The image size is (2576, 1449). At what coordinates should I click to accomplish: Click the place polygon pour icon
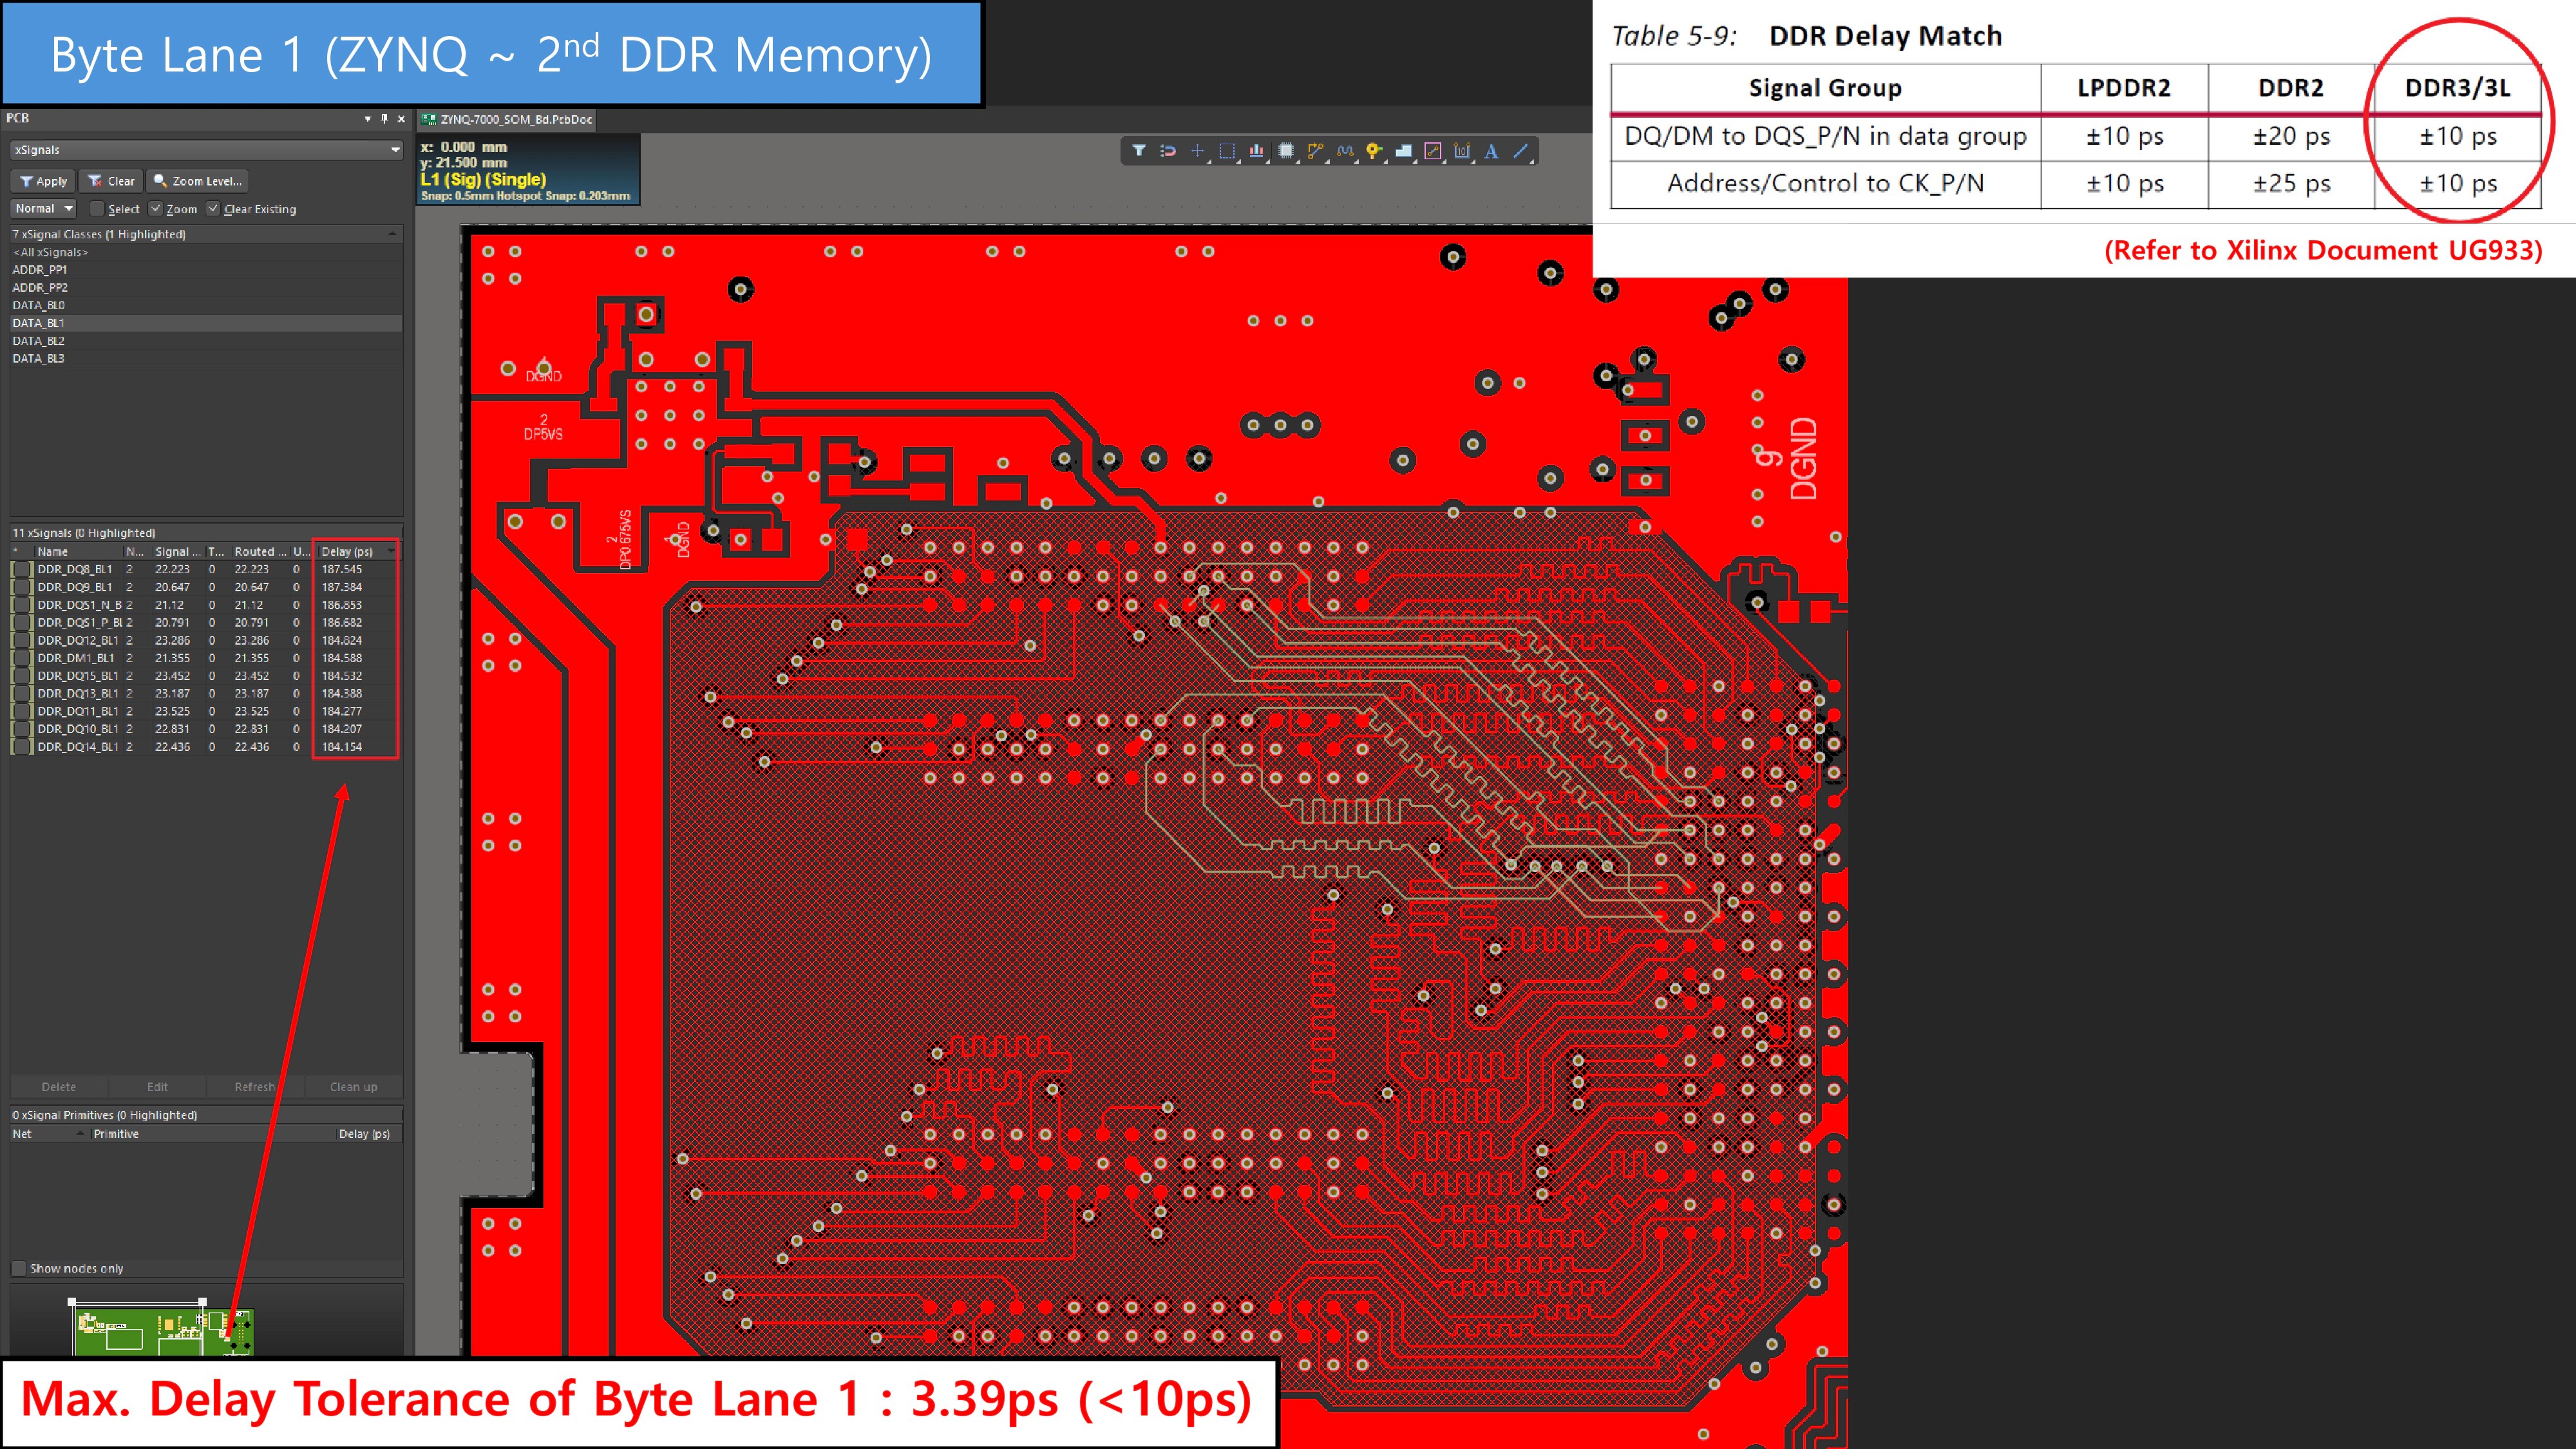click(1404, 151)
